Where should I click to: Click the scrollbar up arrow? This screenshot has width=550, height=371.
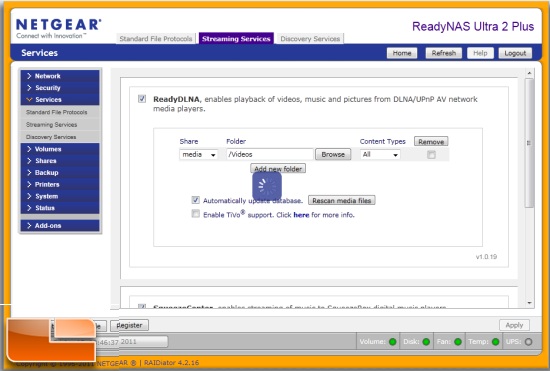coord(529,73)
